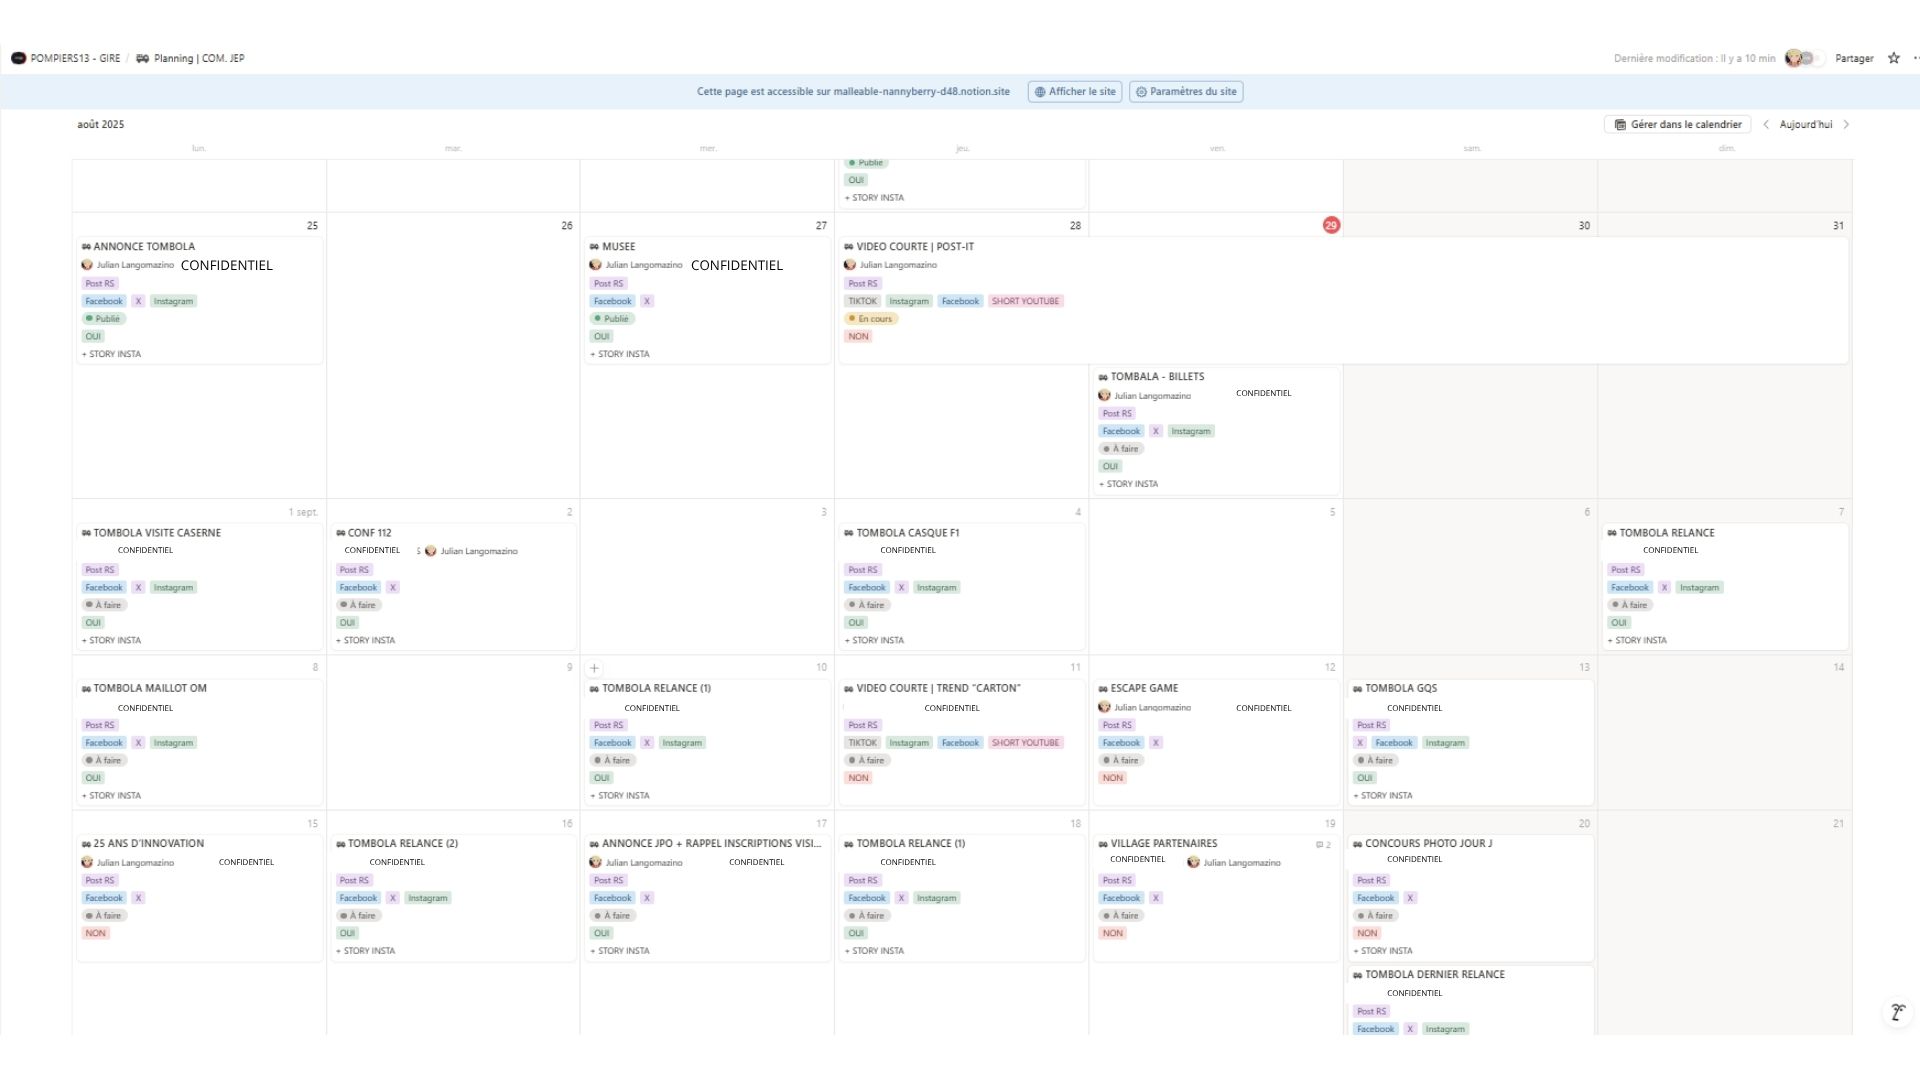Click Gérer dans le calendrier button

click(x=1678, y=125)
